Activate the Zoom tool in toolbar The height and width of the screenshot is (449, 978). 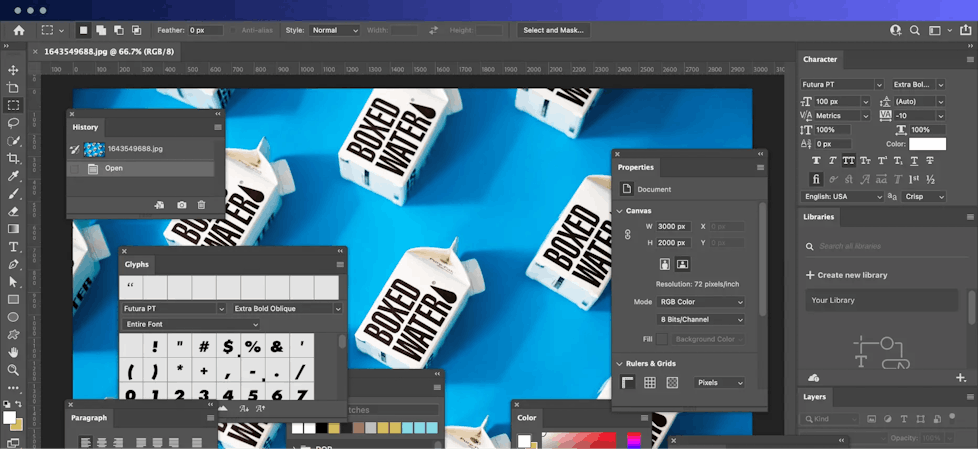13,370
